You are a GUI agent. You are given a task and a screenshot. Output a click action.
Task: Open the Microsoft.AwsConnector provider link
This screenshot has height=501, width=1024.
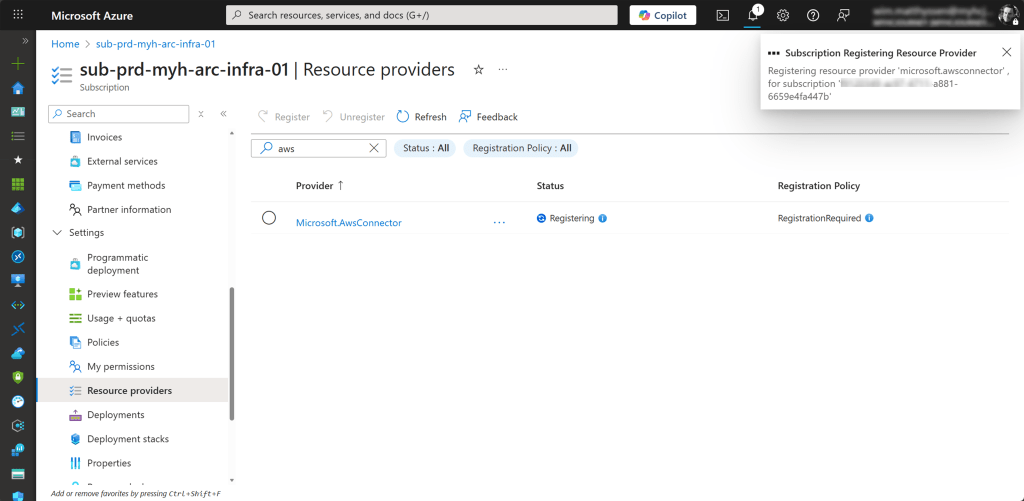click(348, 223)
